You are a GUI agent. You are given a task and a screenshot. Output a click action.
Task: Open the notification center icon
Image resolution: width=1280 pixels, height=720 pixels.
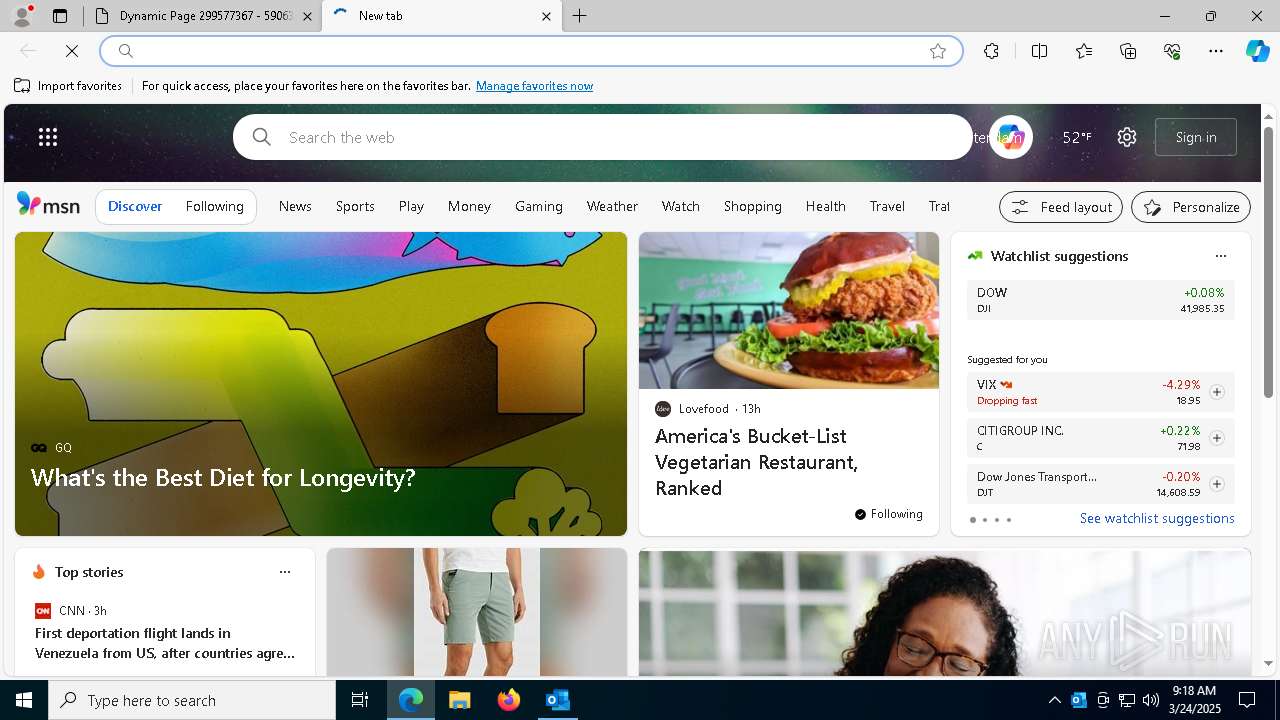(1247, 700)
